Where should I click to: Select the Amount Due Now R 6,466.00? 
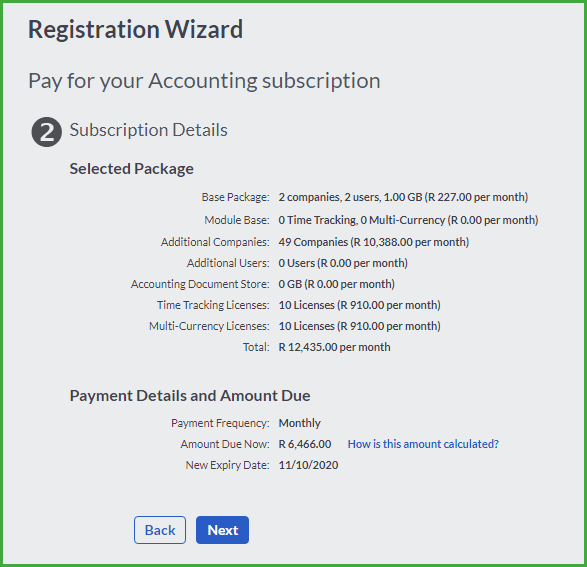click(x=305, y=444)
